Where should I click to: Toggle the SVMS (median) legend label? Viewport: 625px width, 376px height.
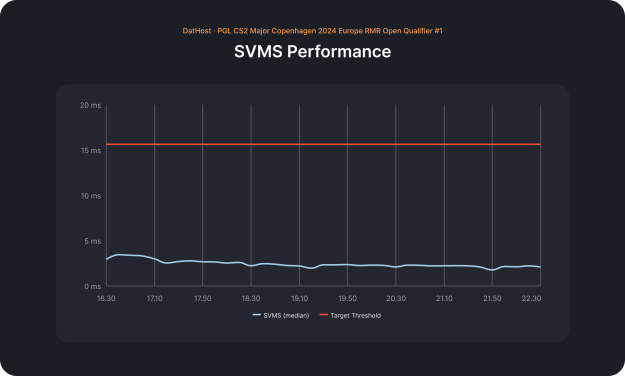286,315
